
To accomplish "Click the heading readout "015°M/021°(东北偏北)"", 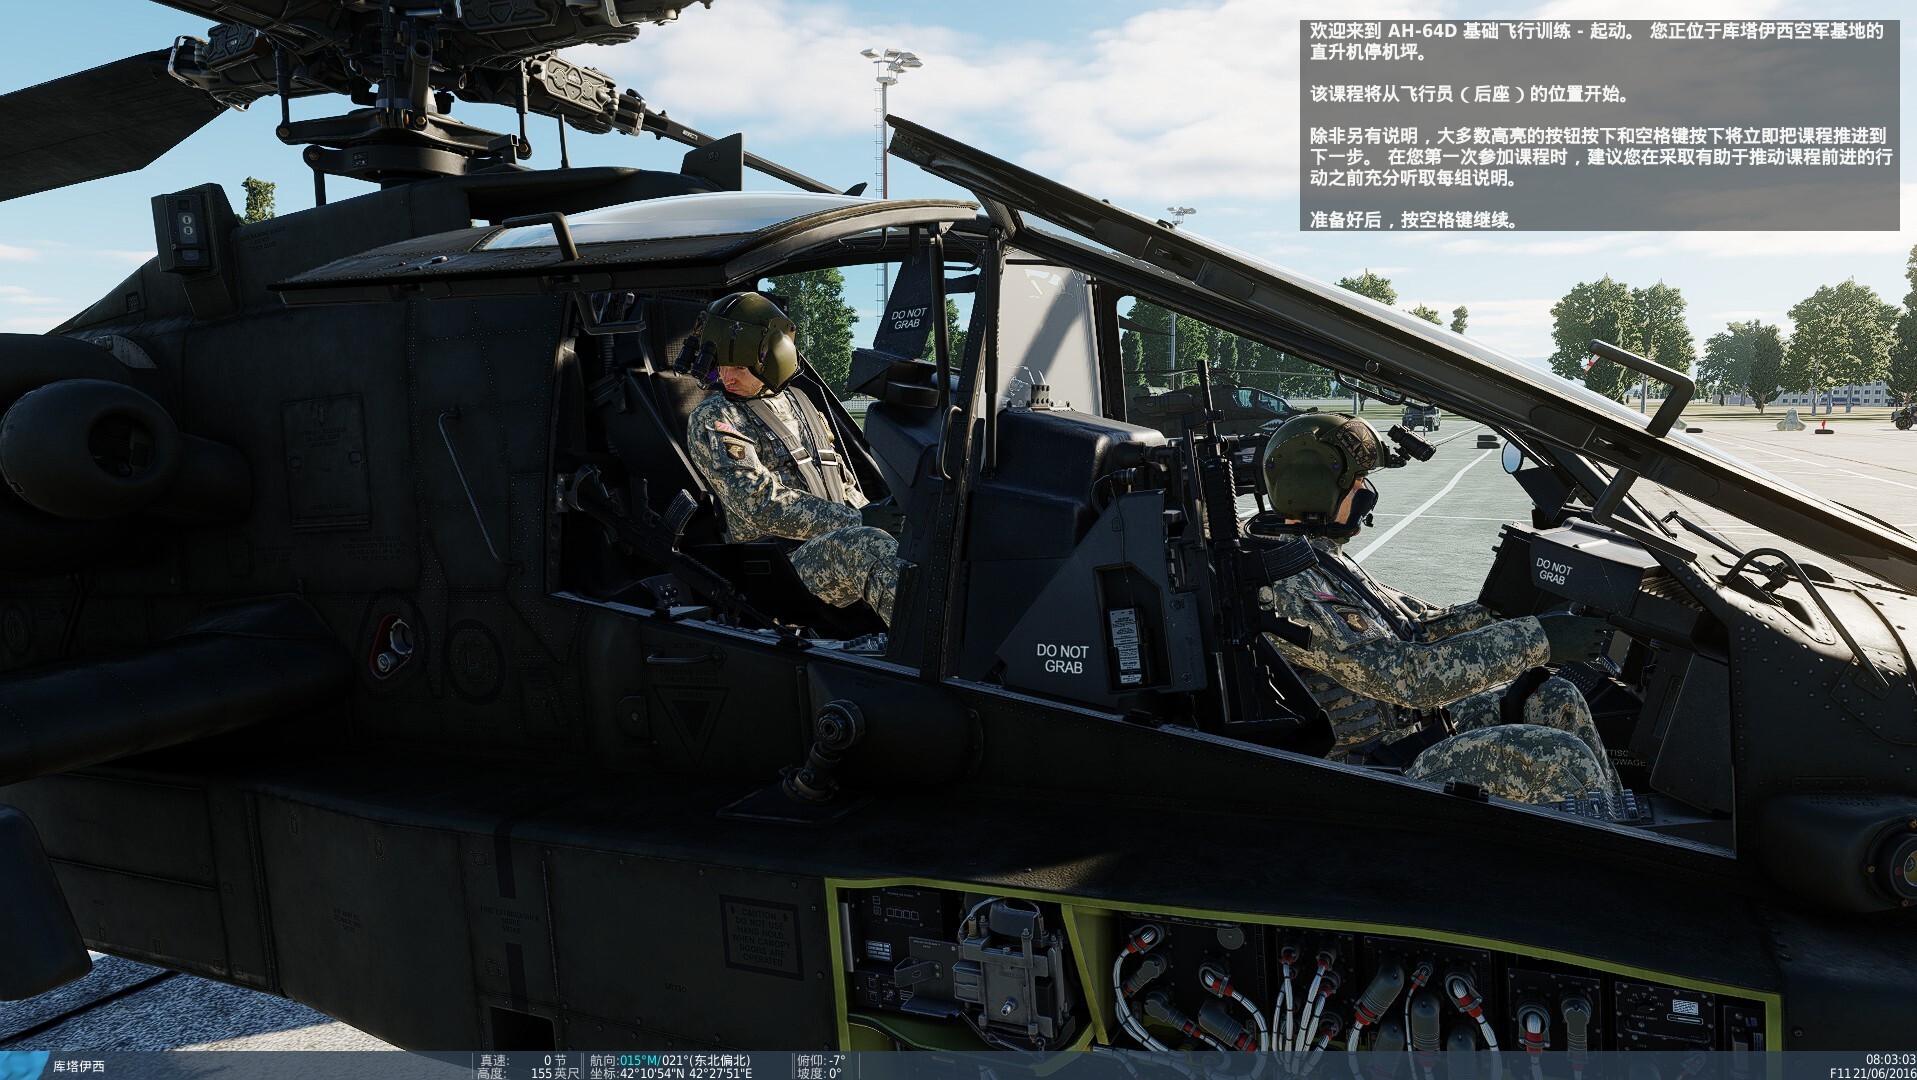I will pyautogui.click(x=684, y=1060).
